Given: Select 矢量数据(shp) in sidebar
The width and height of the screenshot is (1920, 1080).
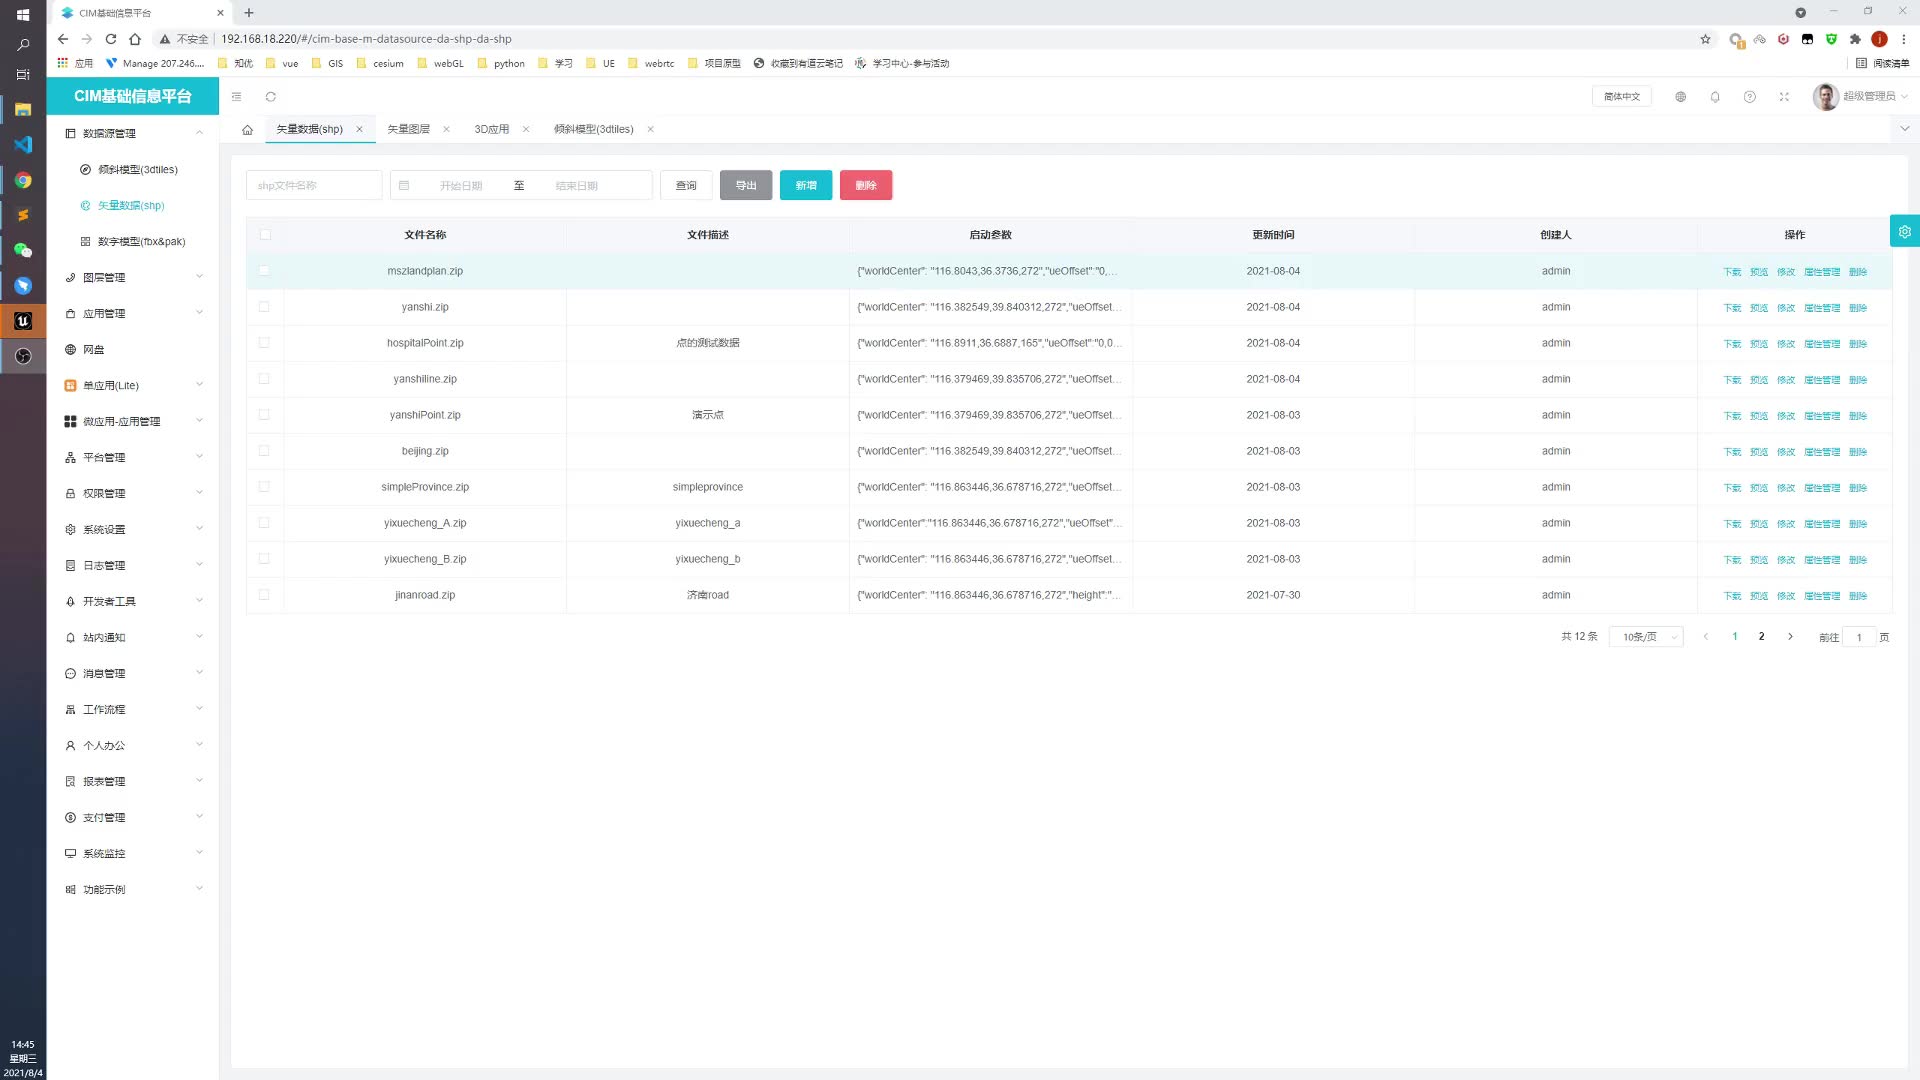Looking at the screenshot, I should (133, 205).
